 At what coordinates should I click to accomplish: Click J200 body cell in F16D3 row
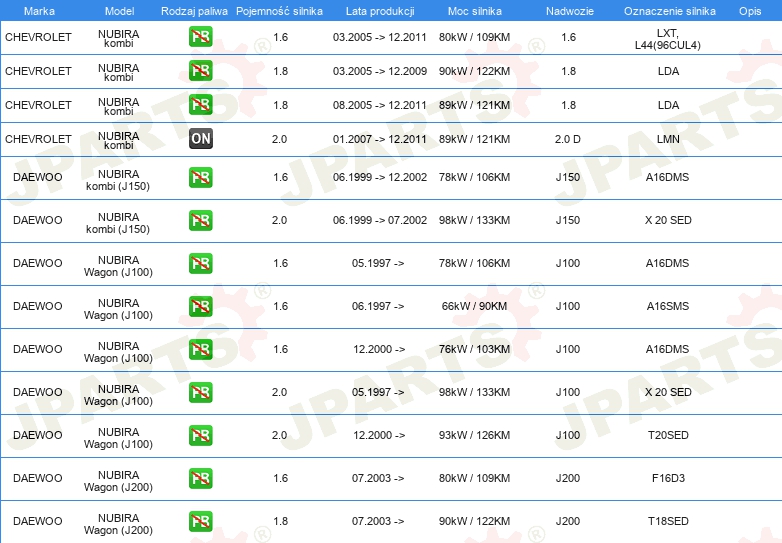point(568,478)
